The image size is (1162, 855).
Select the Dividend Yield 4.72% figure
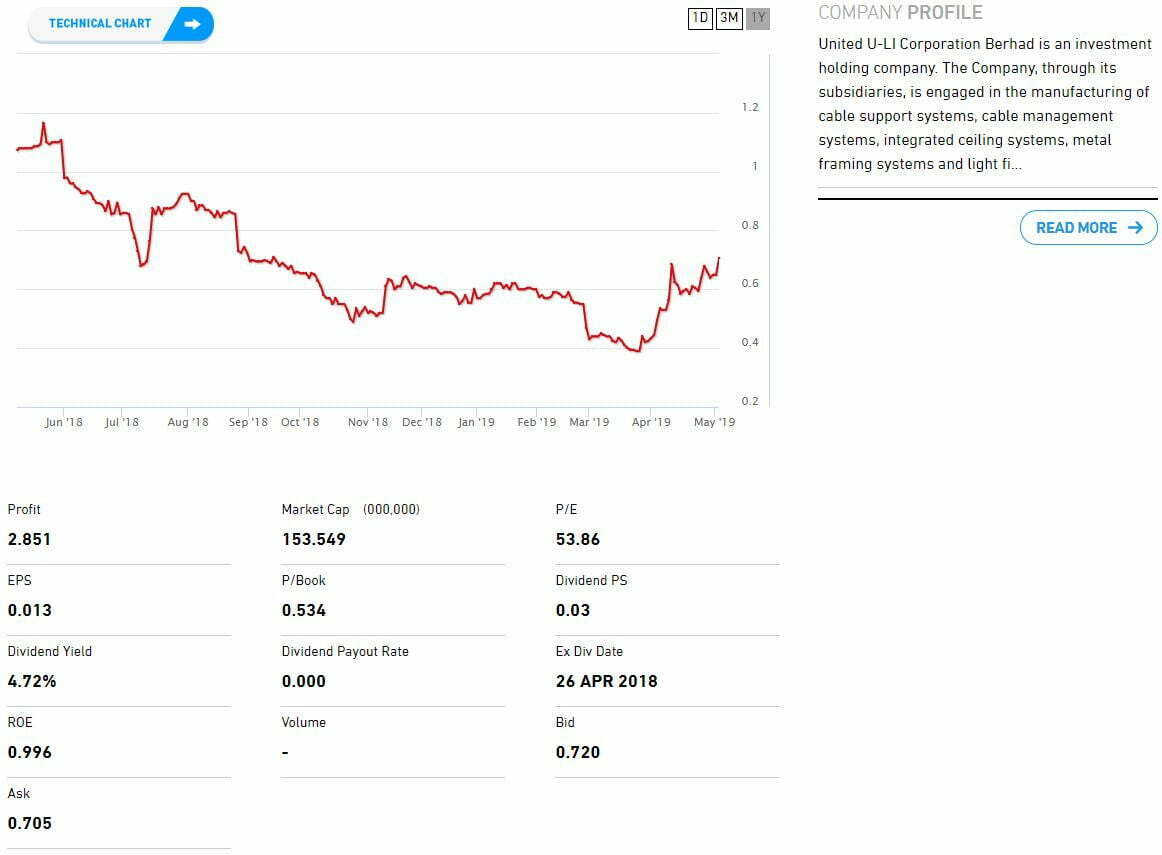click(32, 681)
